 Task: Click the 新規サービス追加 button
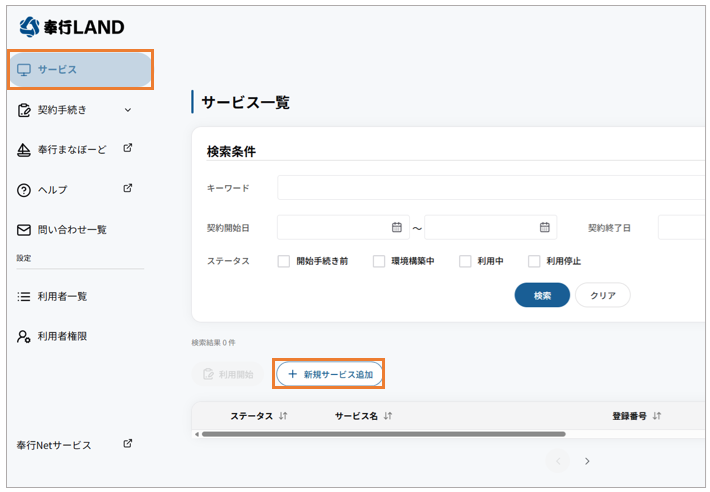[x=329, y=374]
